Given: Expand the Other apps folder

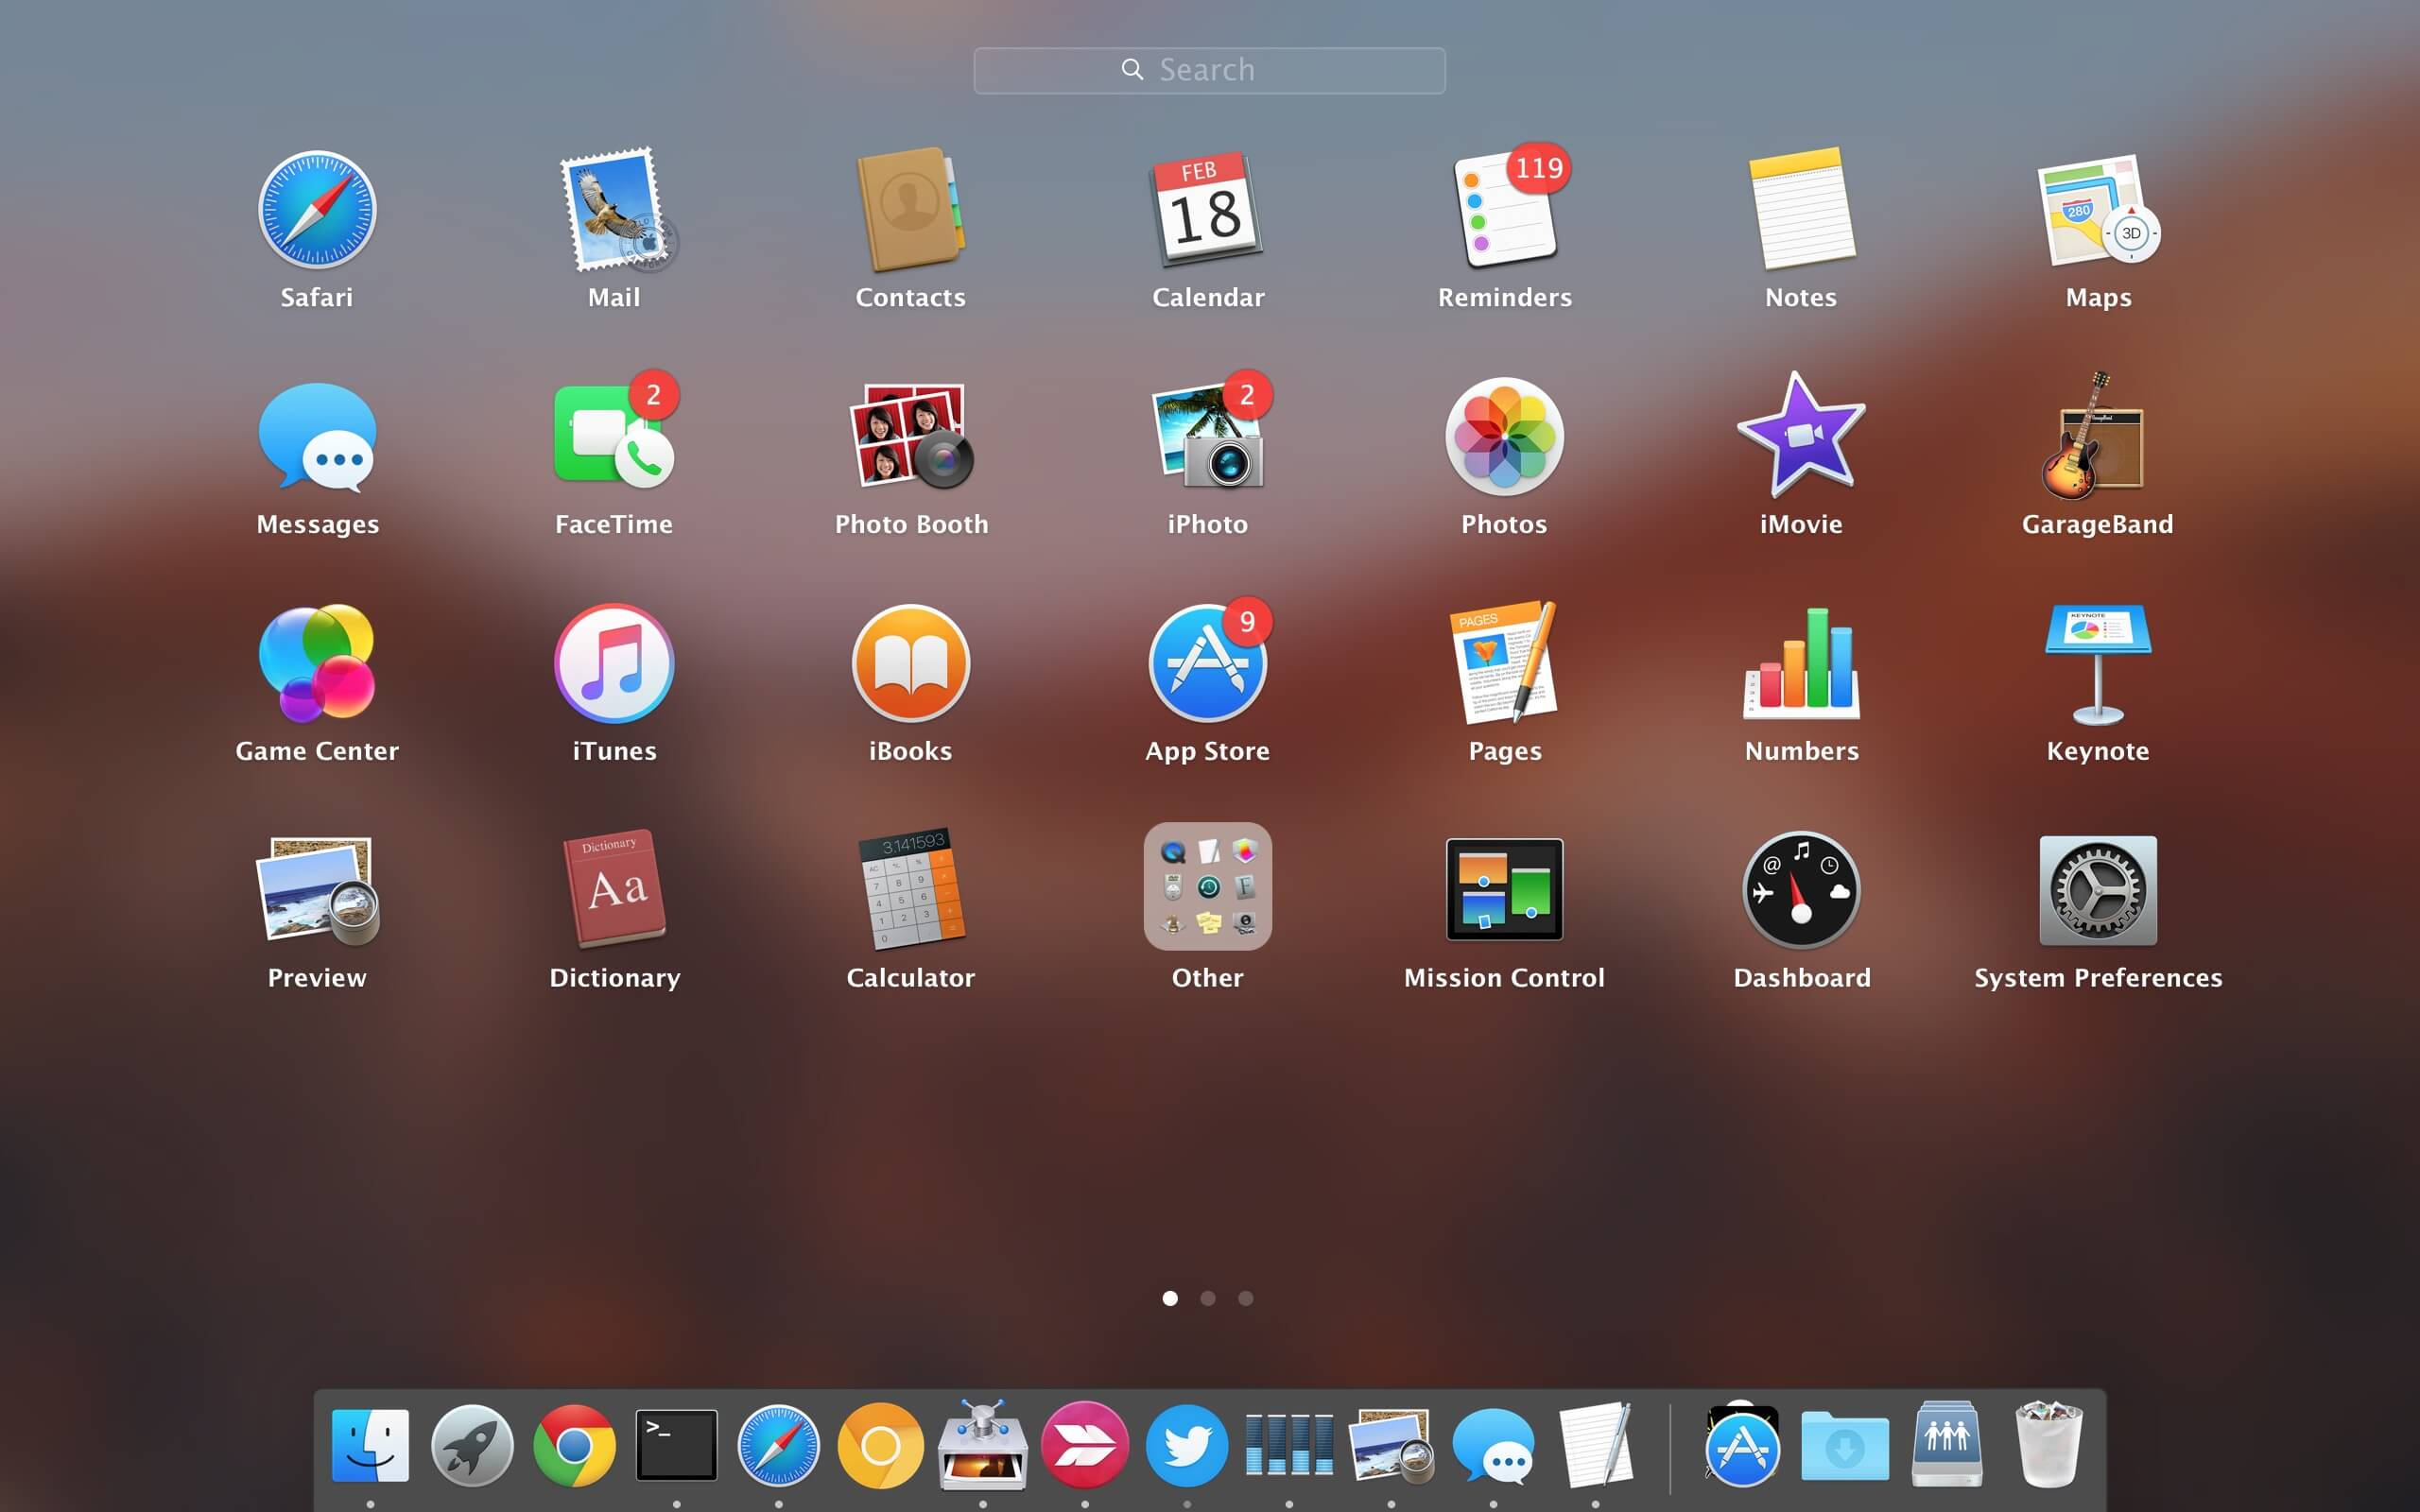Looking at the screenshot, I should [x=1208, y=888].
